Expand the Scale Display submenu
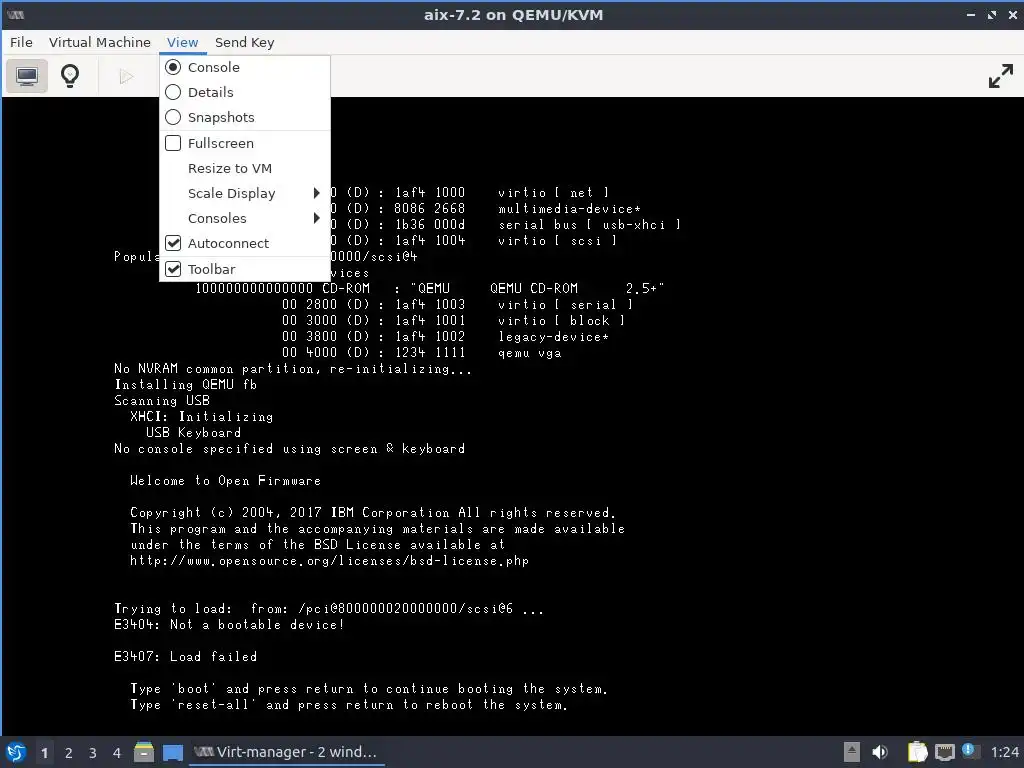This screenshot has width=1024, height=768. click(245, 193)
